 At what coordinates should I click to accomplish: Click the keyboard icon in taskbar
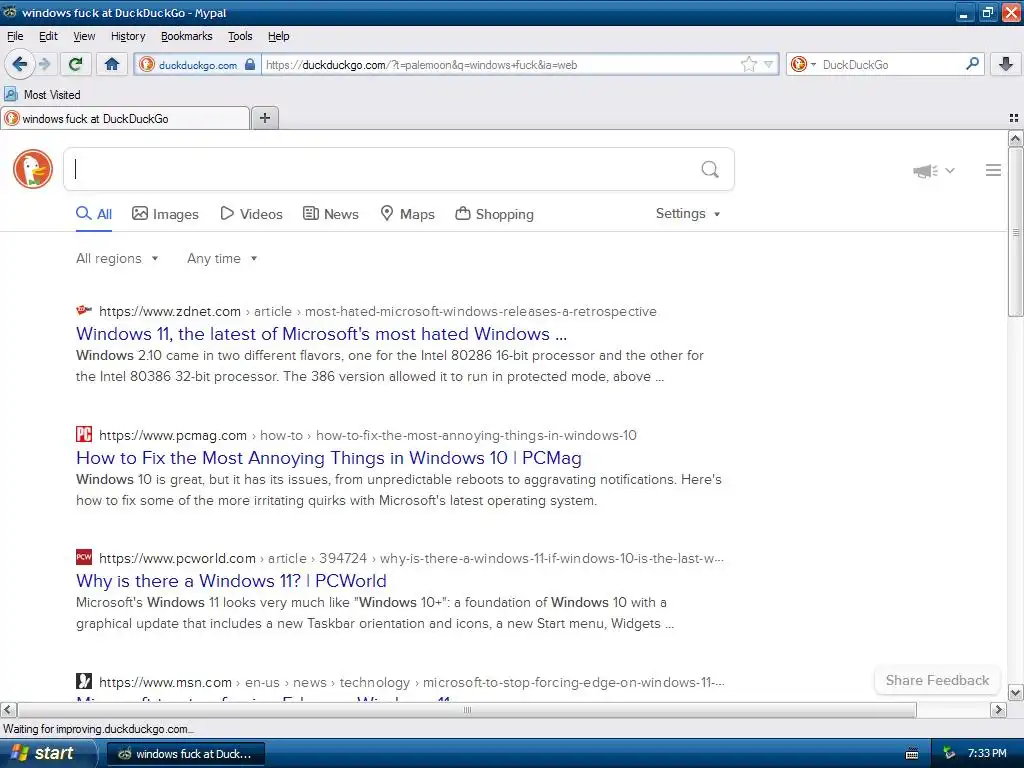point(912,754)
